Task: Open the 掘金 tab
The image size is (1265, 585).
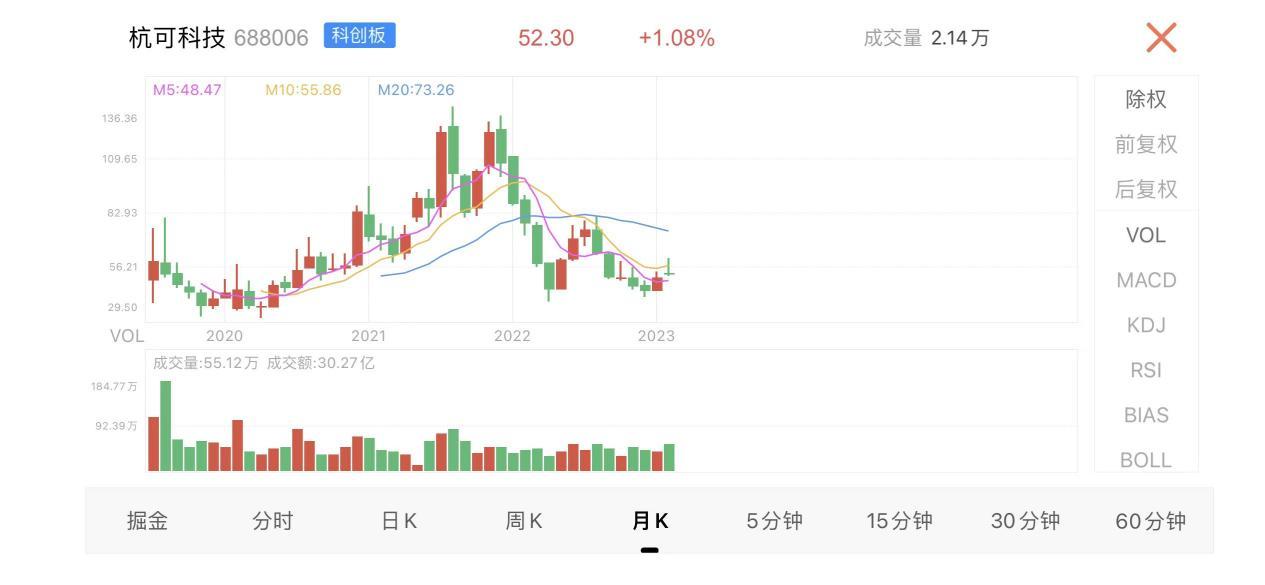Action: coord(147,521)
